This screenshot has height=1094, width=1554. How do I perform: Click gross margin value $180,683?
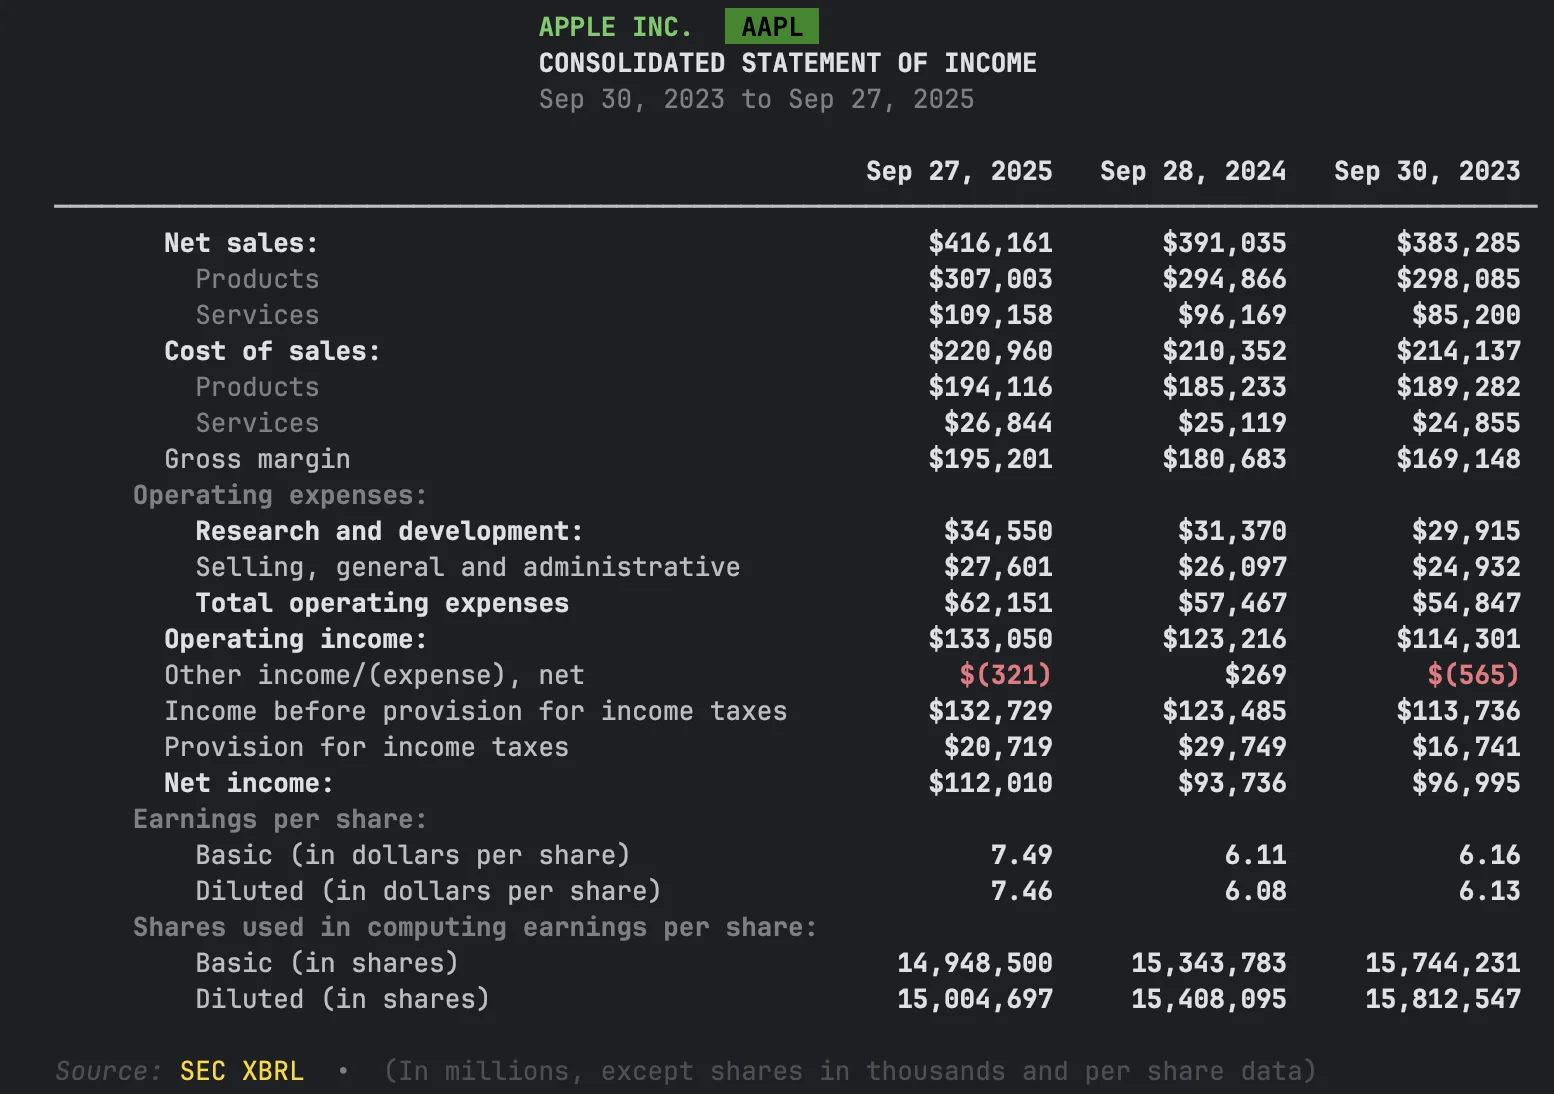click(1224, 459)
